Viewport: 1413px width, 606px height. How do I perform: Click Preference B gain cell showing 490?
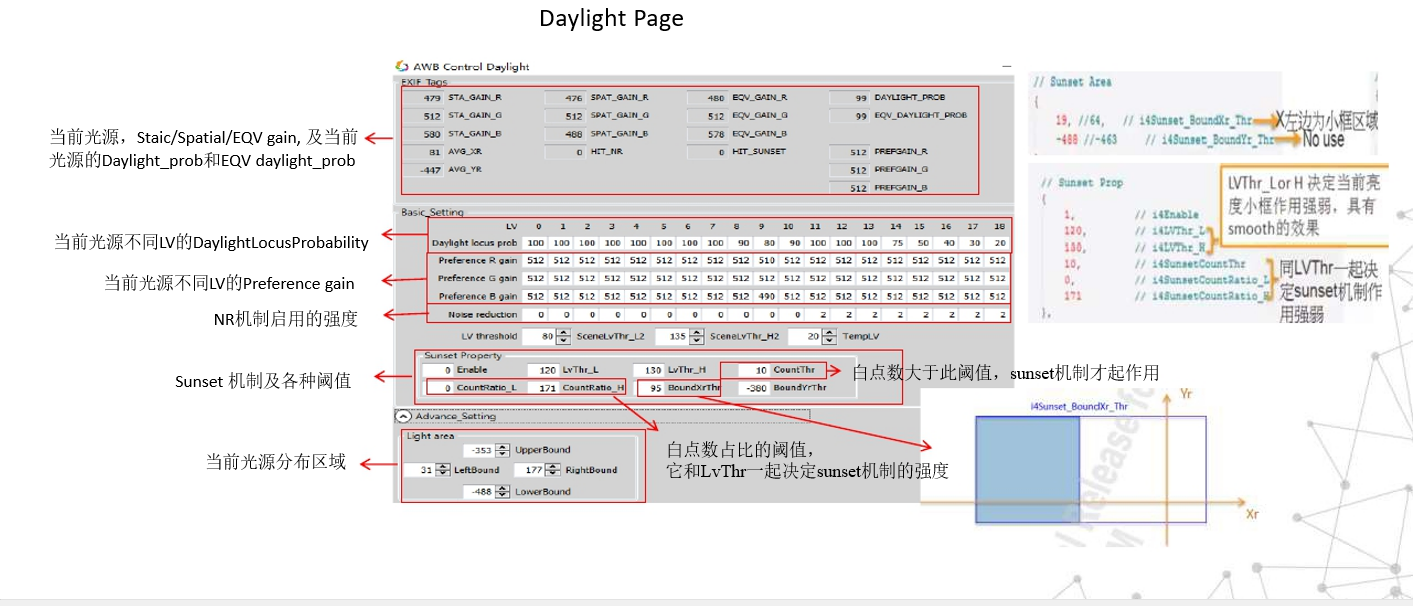click(x=764, y=296)
